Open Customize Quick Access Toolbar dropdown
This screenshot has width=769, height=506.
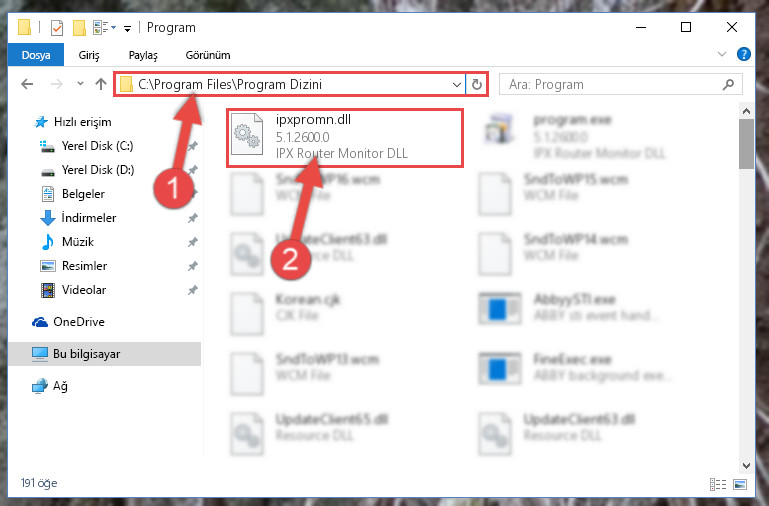(127, 28)
